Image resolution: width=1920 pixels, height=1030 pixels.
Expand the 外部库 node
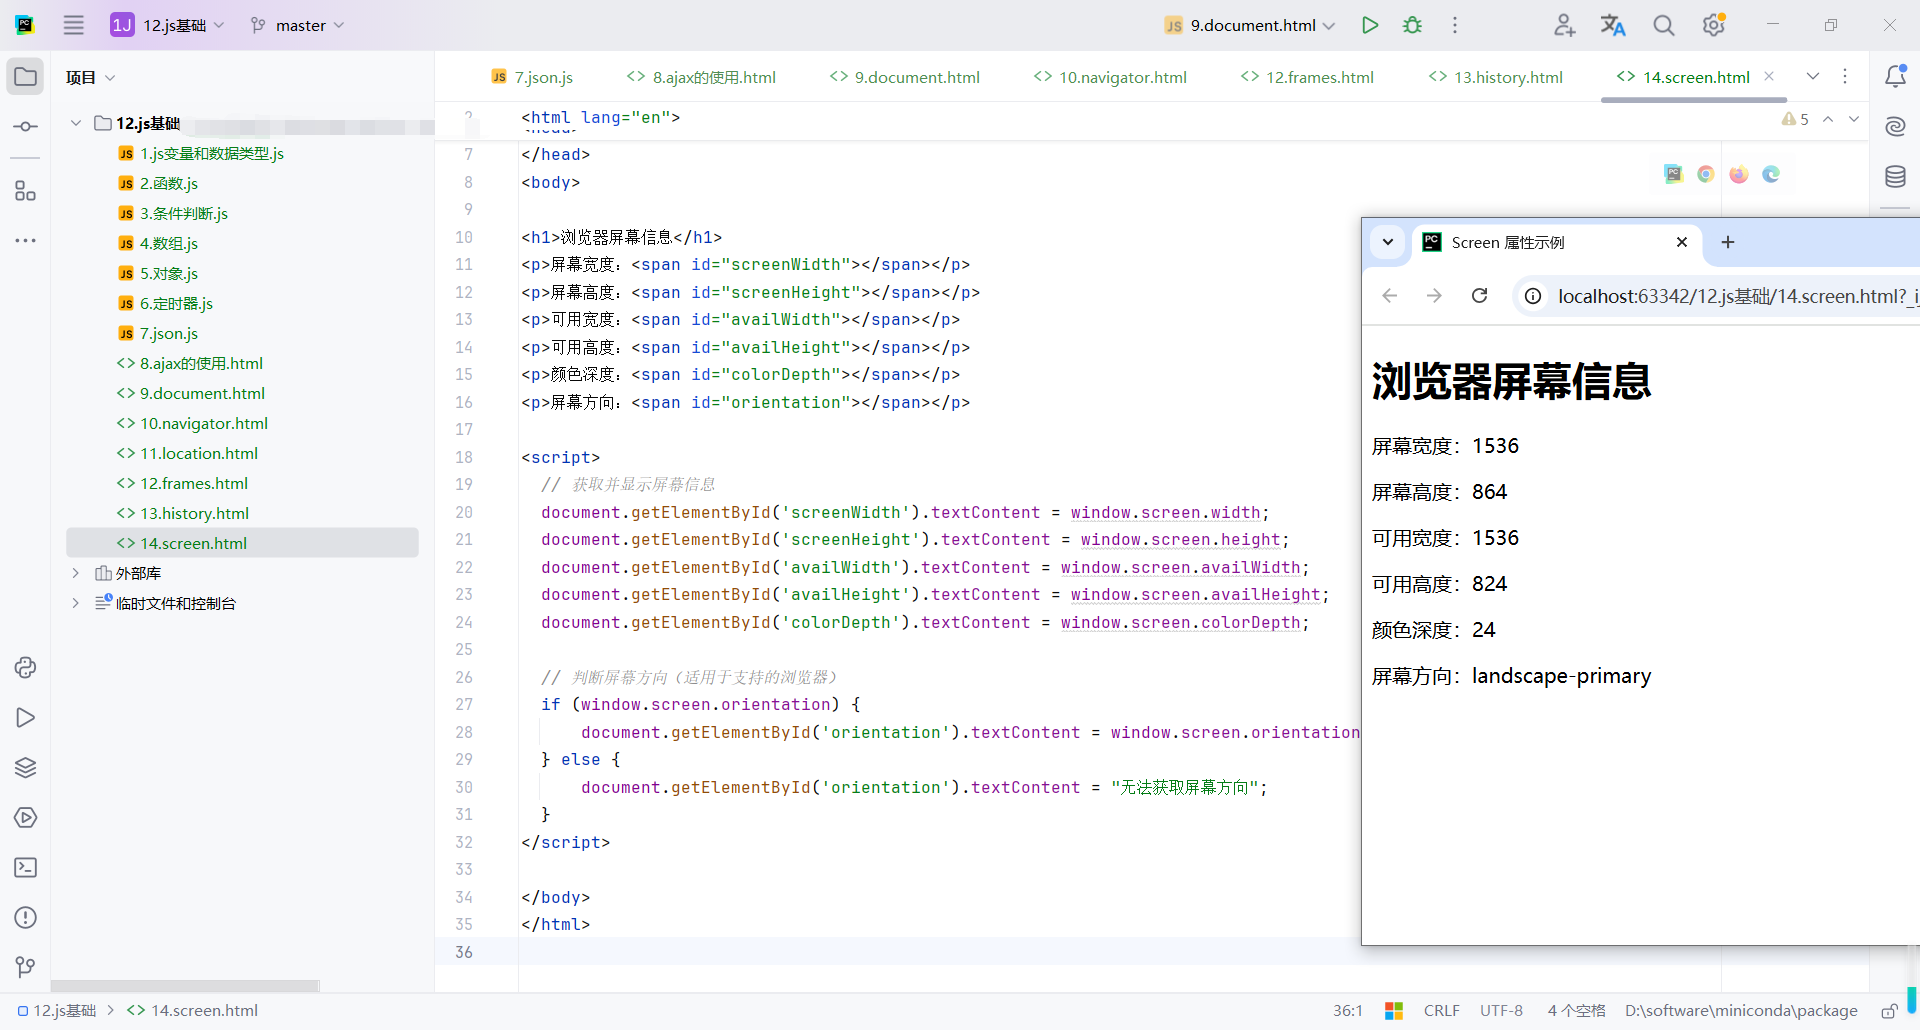(76, 573)
